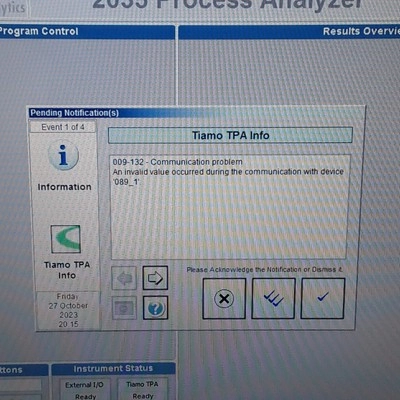Image resolution: width=400 pixels, height=400 pixels.
Task: Click the Results Overview panel header
Action: 289,32
